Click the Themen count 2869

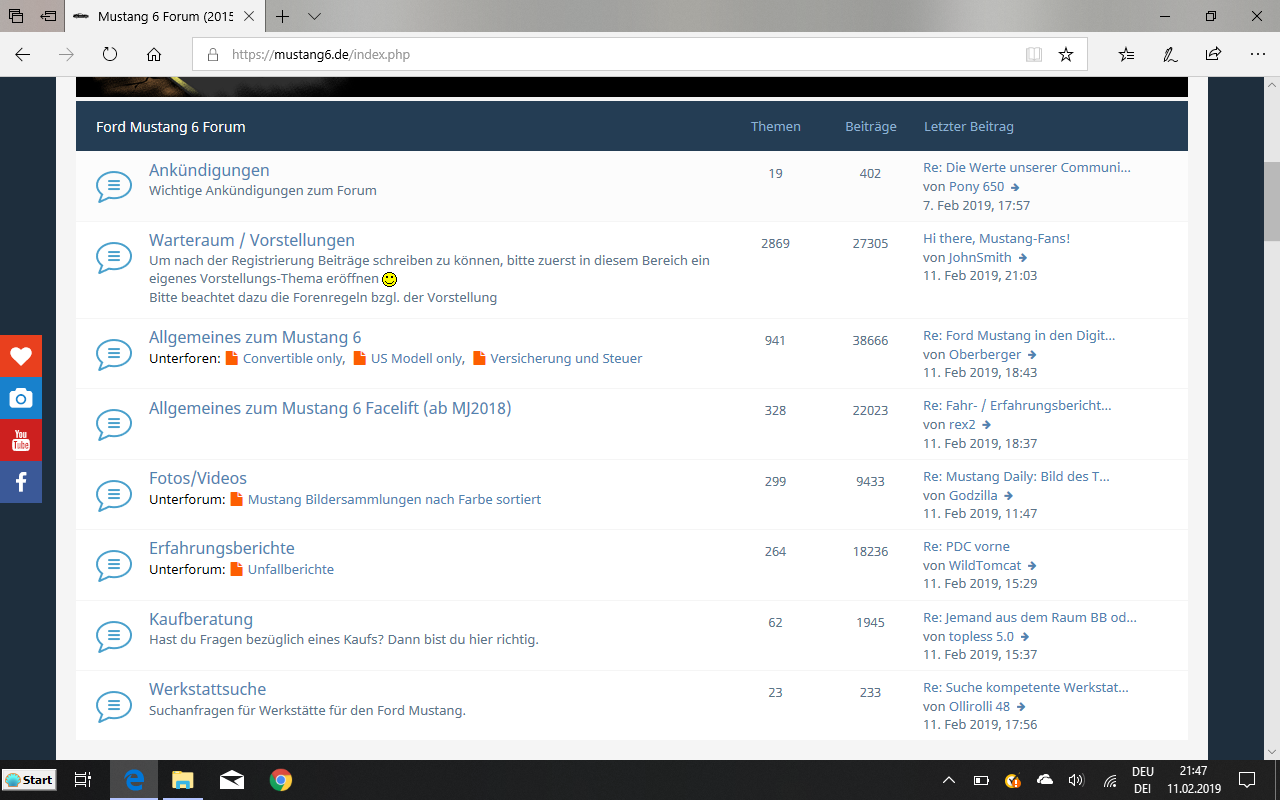click(775, 243)
